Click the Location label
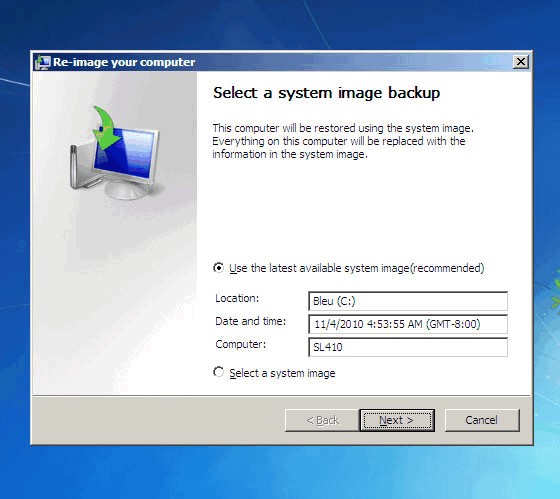The width and height of the screenshot is (560, 499). coord(237,298)
